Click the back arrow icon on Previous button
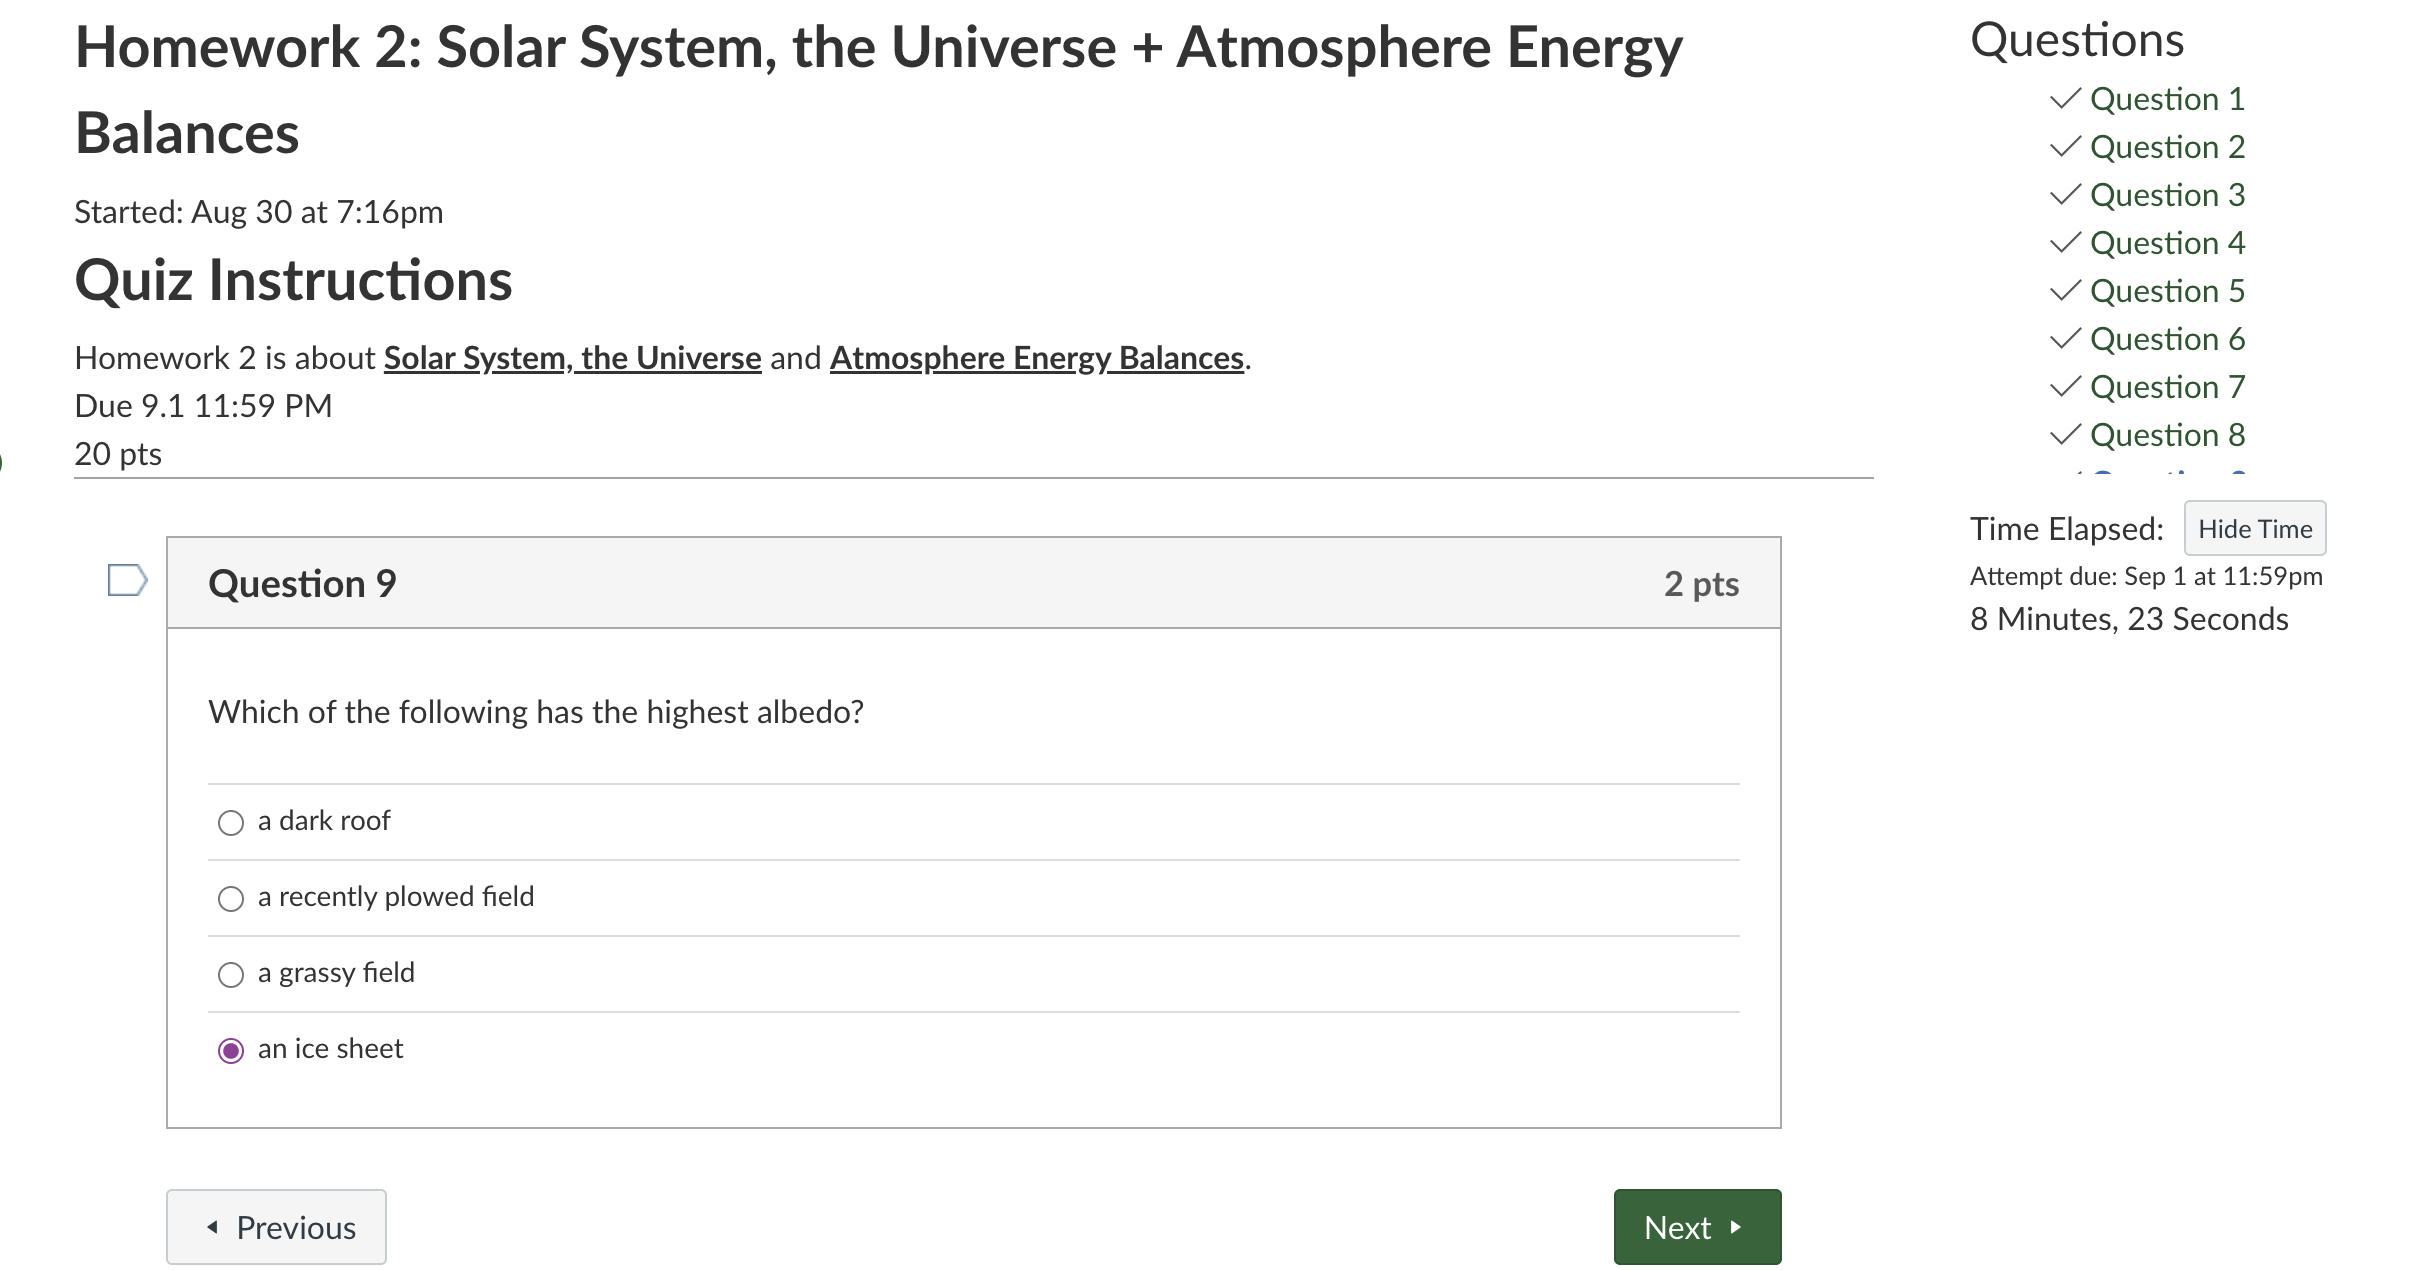The image size is (2434, 1270). point(212,1227)
